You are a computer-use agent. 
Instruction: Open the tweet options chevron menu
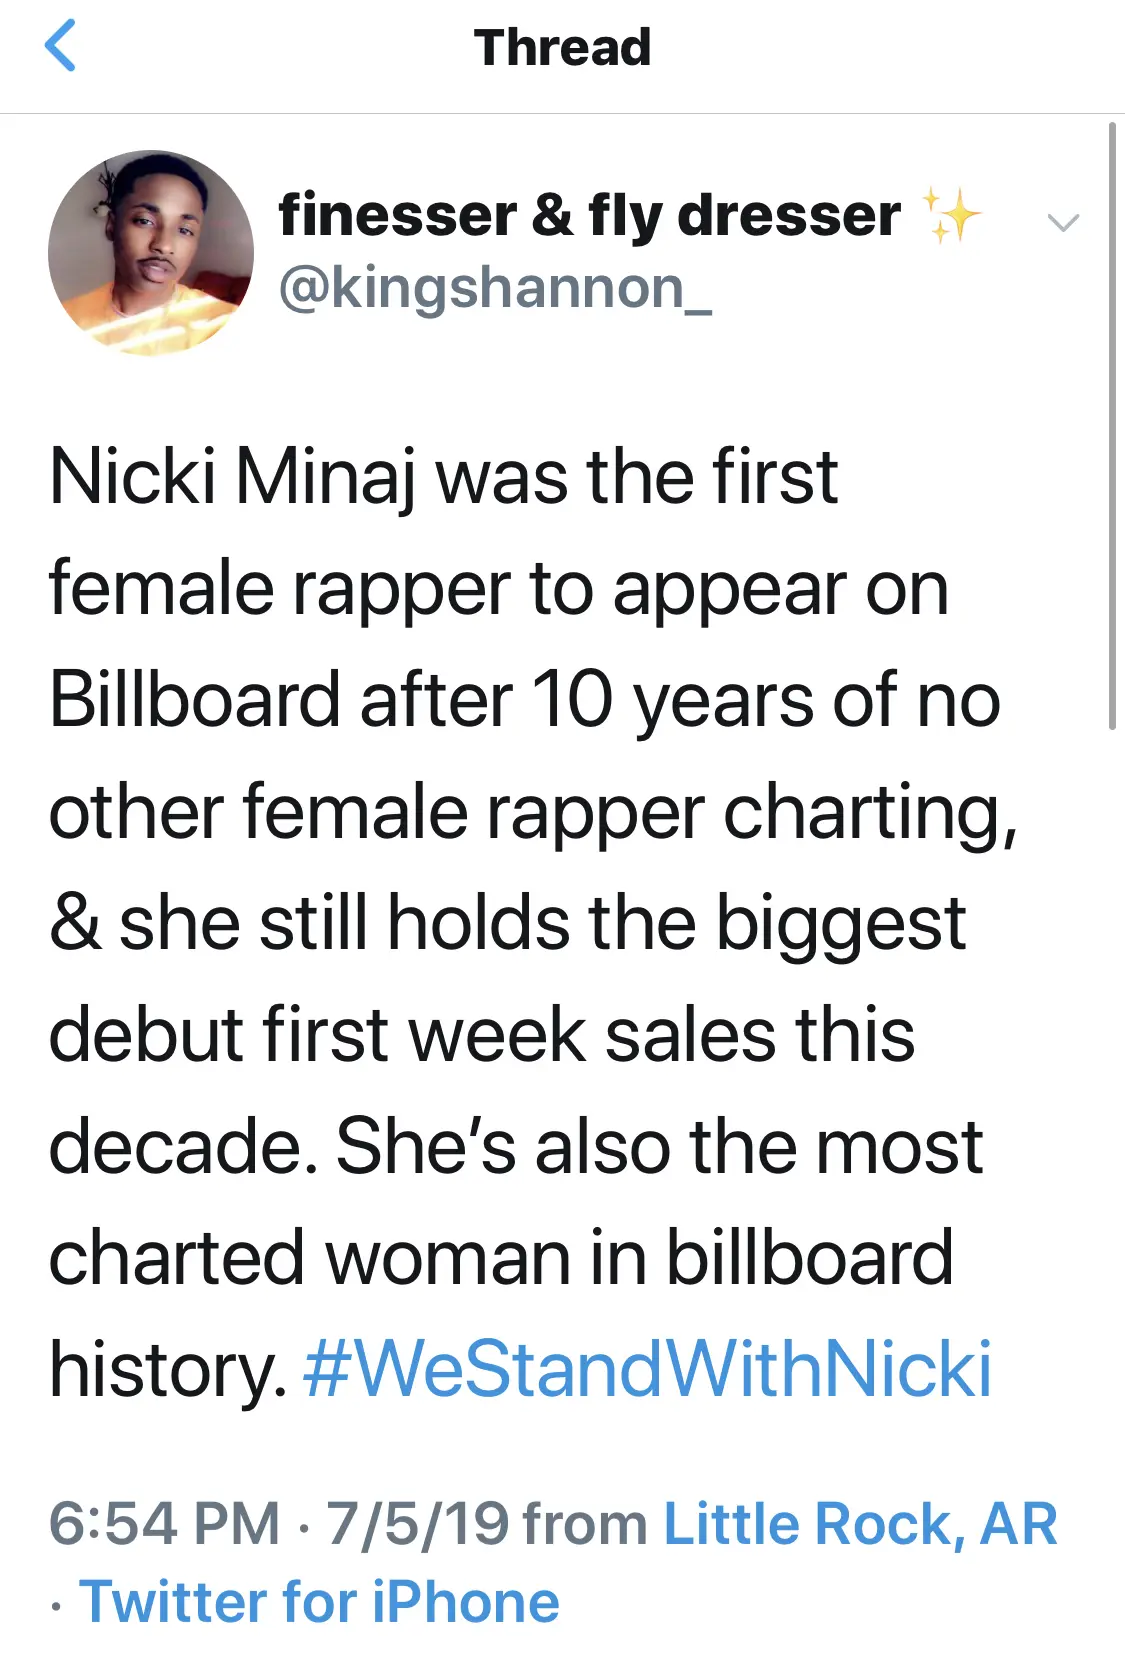(1062, 222)
